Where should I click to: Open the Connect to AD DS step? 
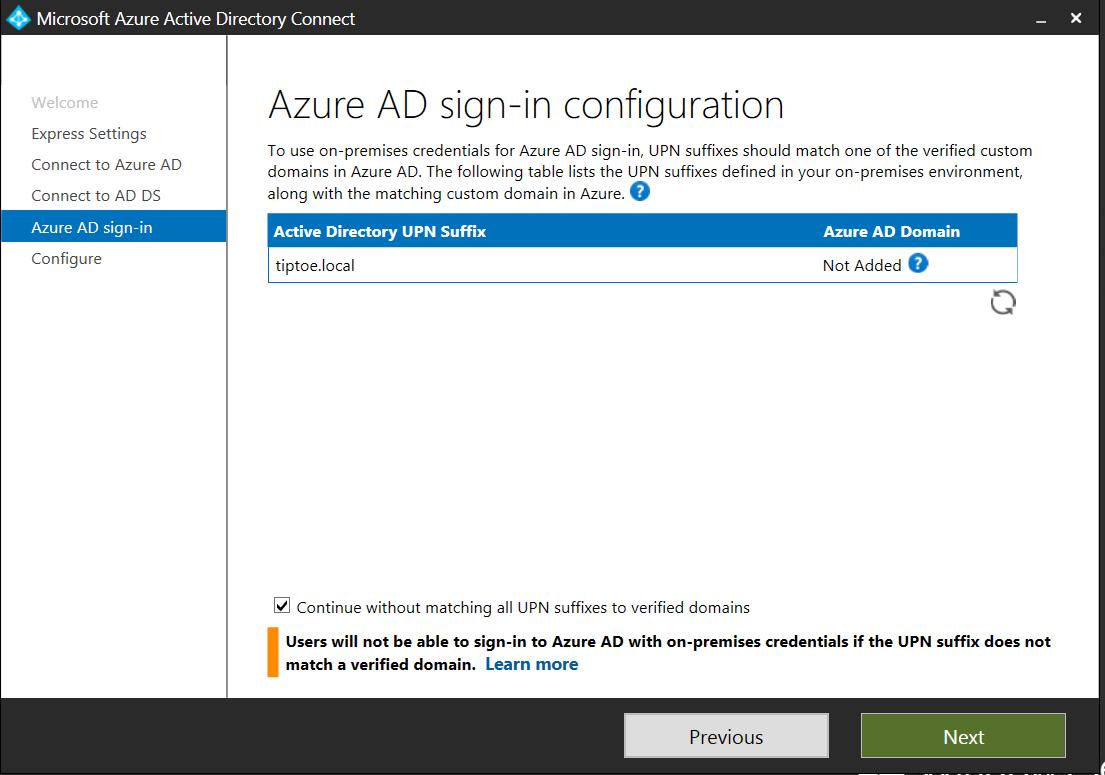coord(96,196)
